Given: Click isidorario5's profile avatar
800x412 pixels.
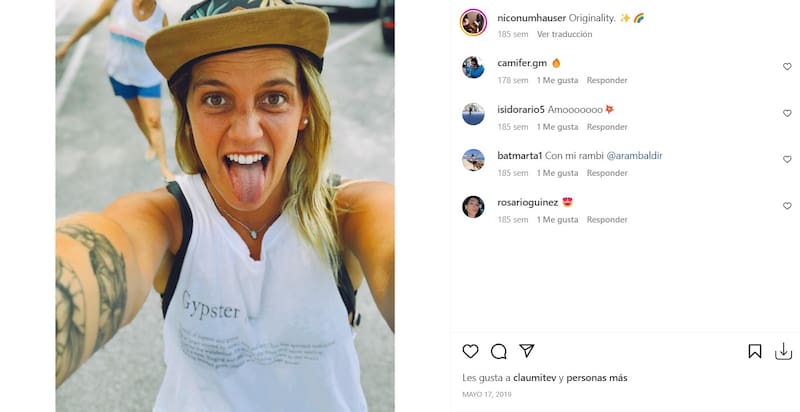Looking at the screenshot, I should pos(473,113).
